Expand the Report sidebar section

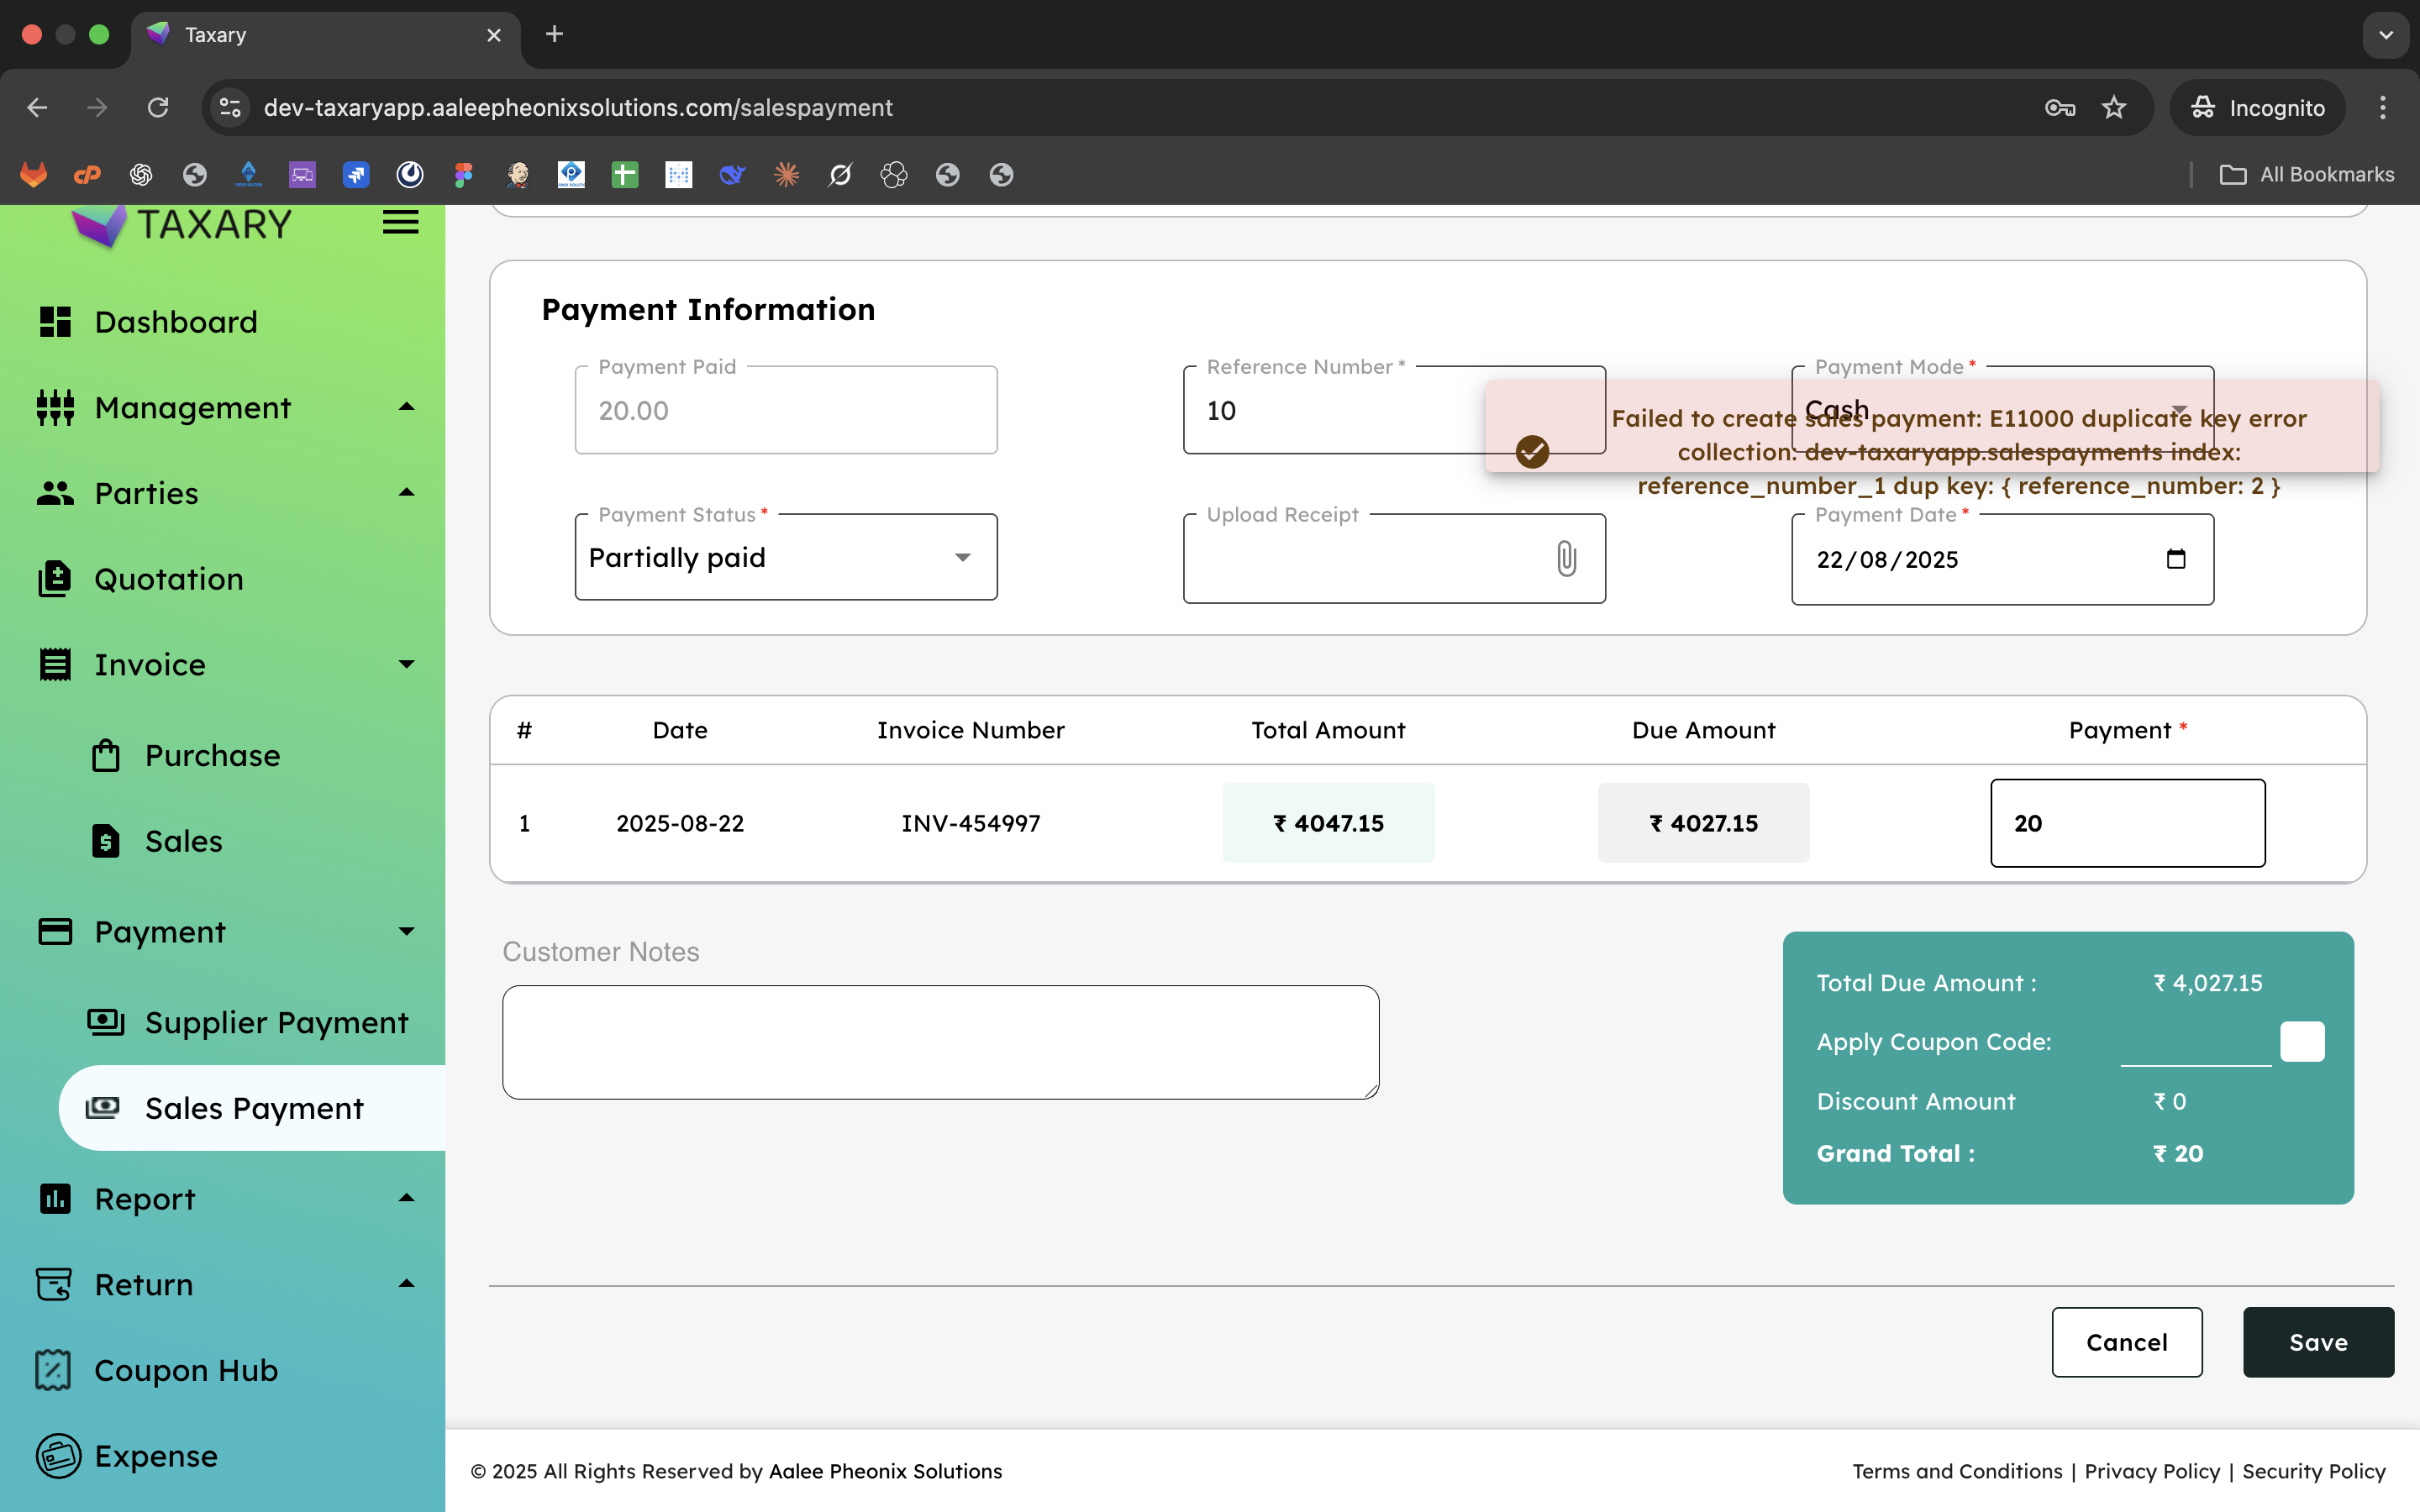click(406, 1198)
